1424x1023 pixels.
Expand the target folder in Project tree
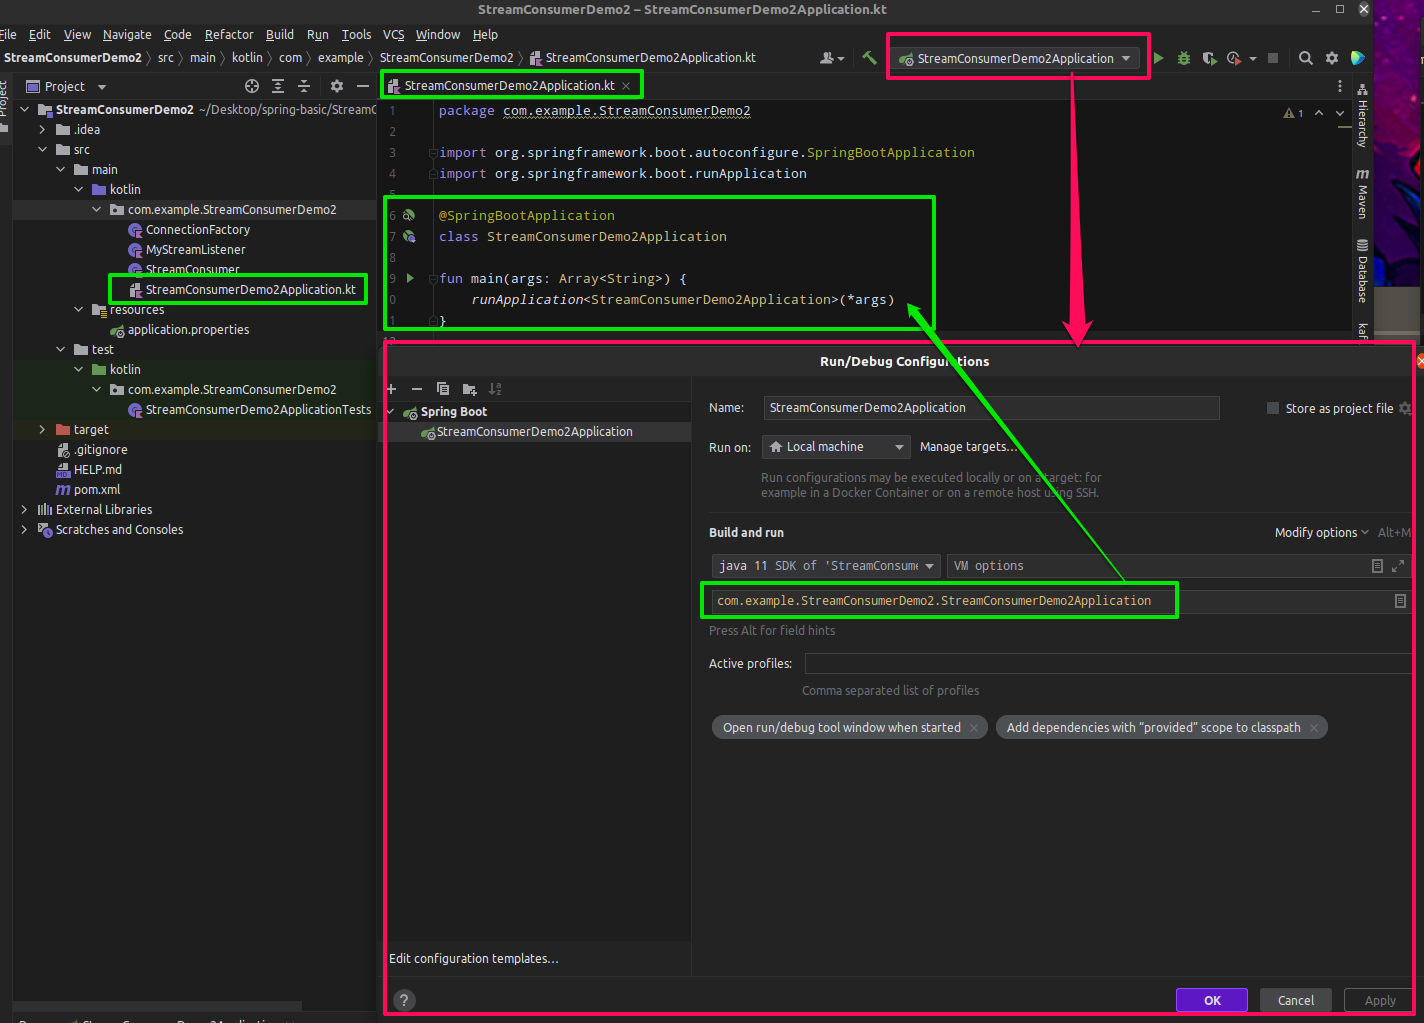click(41, 429)
